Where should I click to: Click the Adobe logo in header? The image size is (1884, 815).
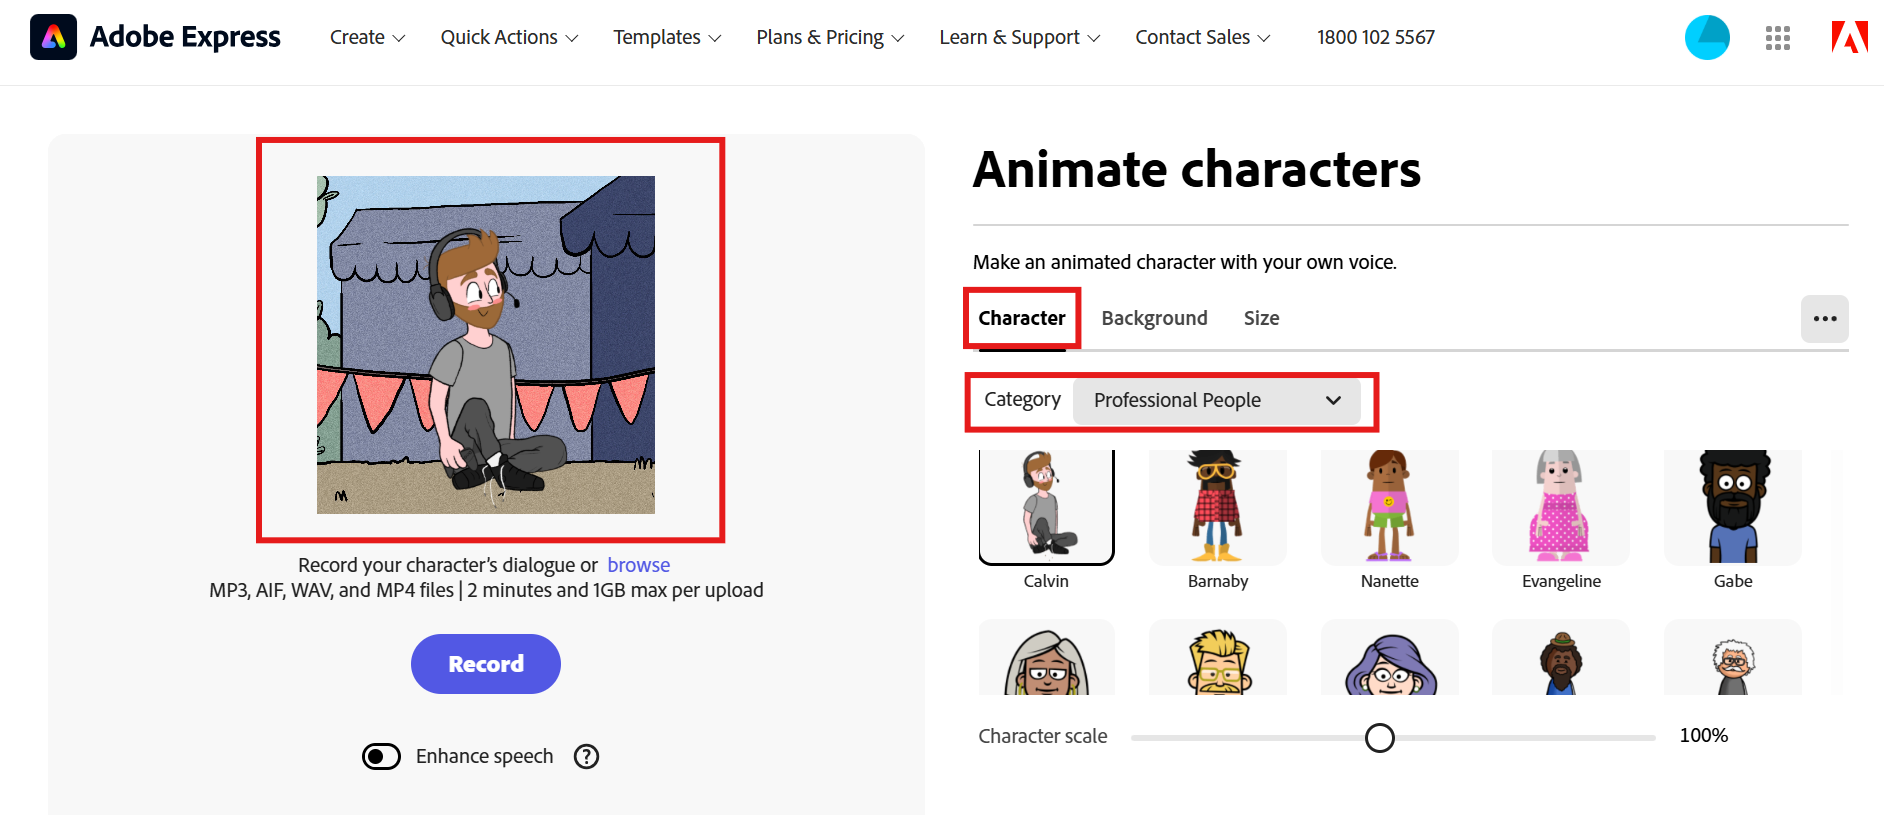click(x=1849, y=37)
